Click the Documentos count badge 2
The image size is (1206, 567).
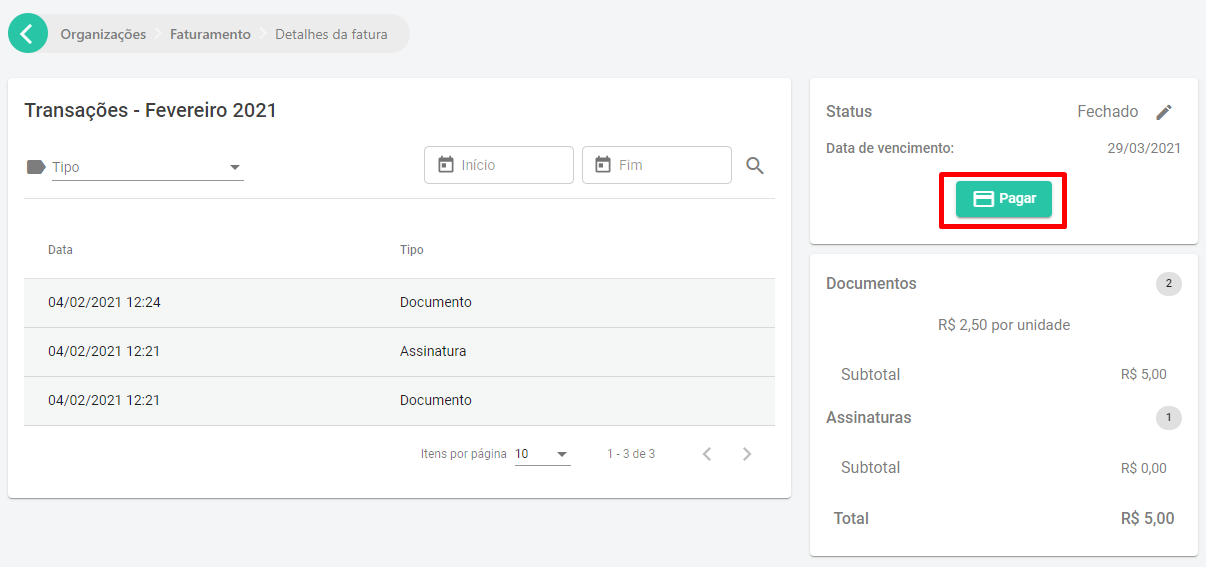click(x=1169, y=284)
